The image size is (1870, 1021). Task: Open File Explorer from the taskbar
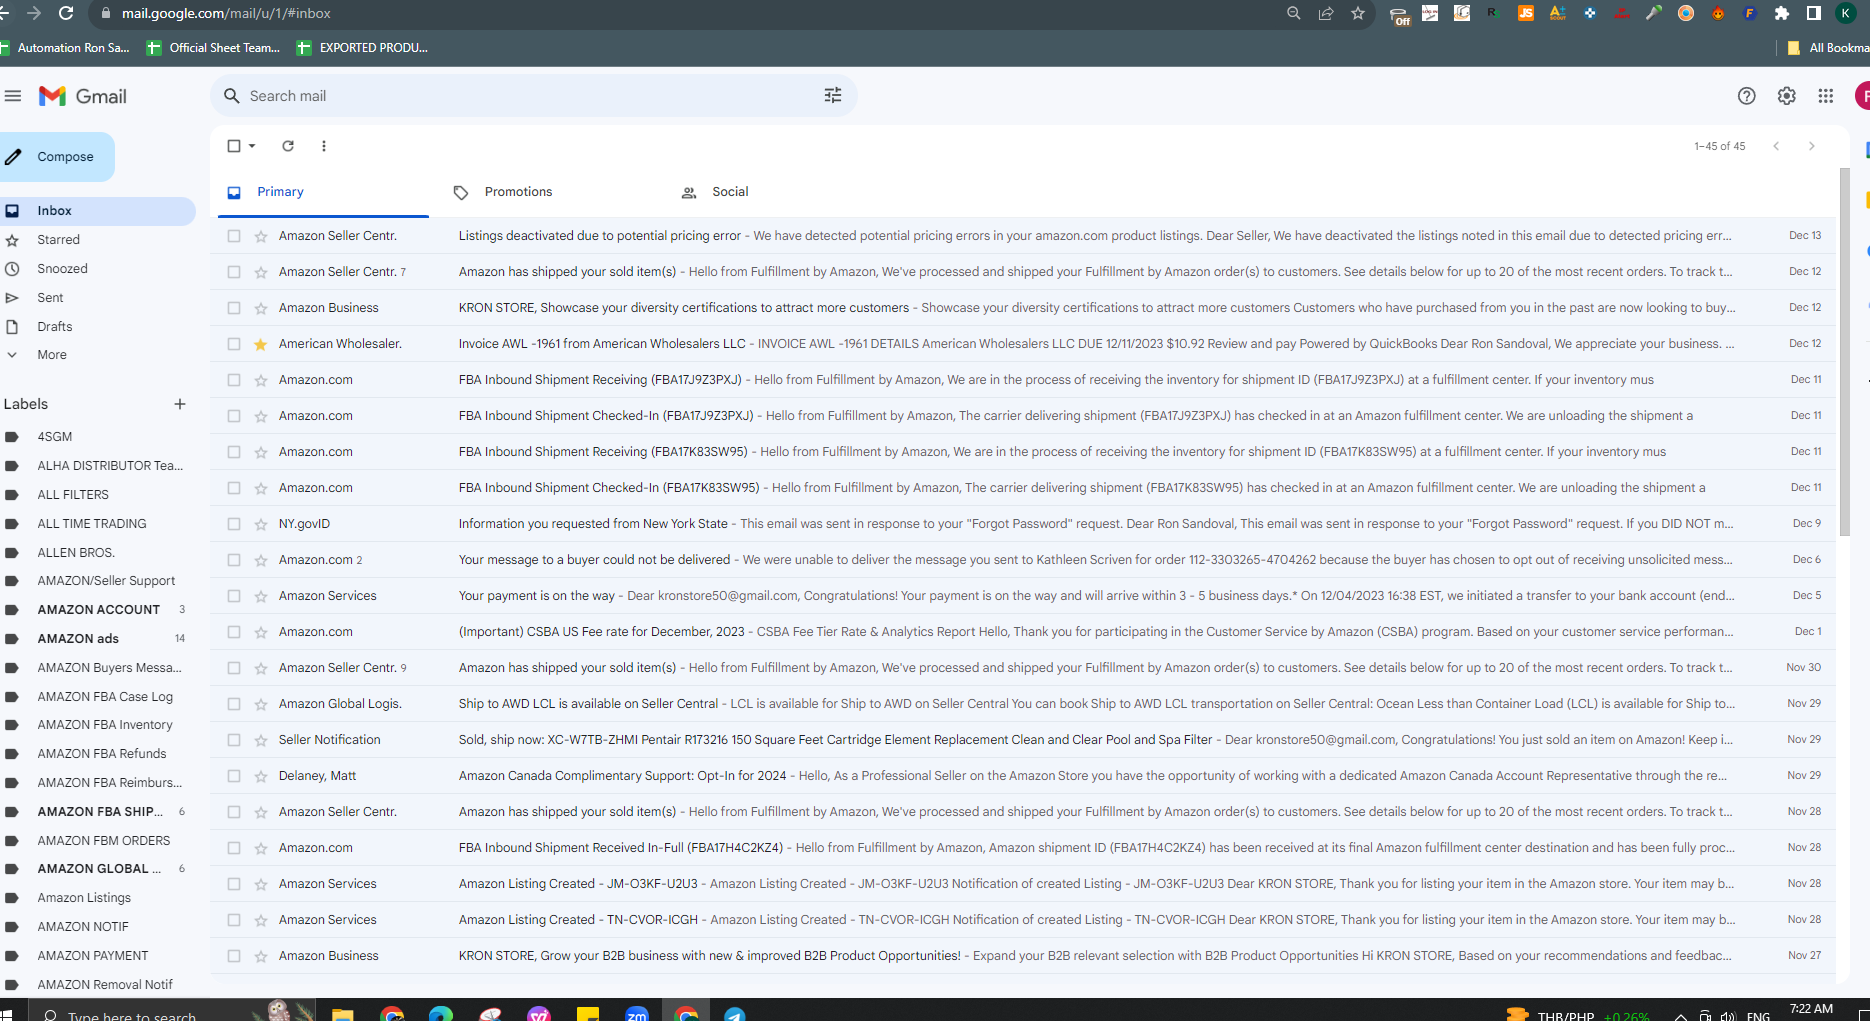click(343, 1014)
